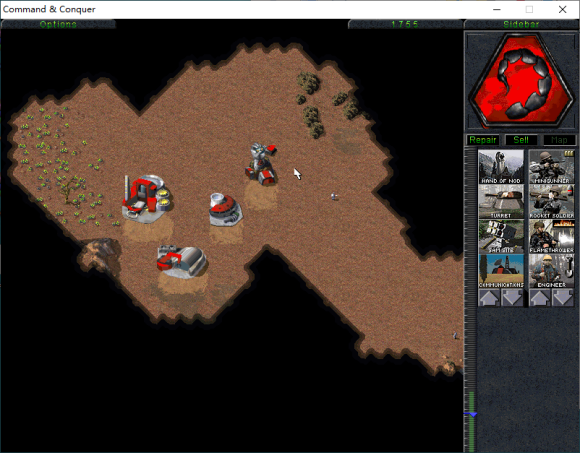Collapse the Sidebar tab
Screen dimensions: 580x453
(521, 24)
